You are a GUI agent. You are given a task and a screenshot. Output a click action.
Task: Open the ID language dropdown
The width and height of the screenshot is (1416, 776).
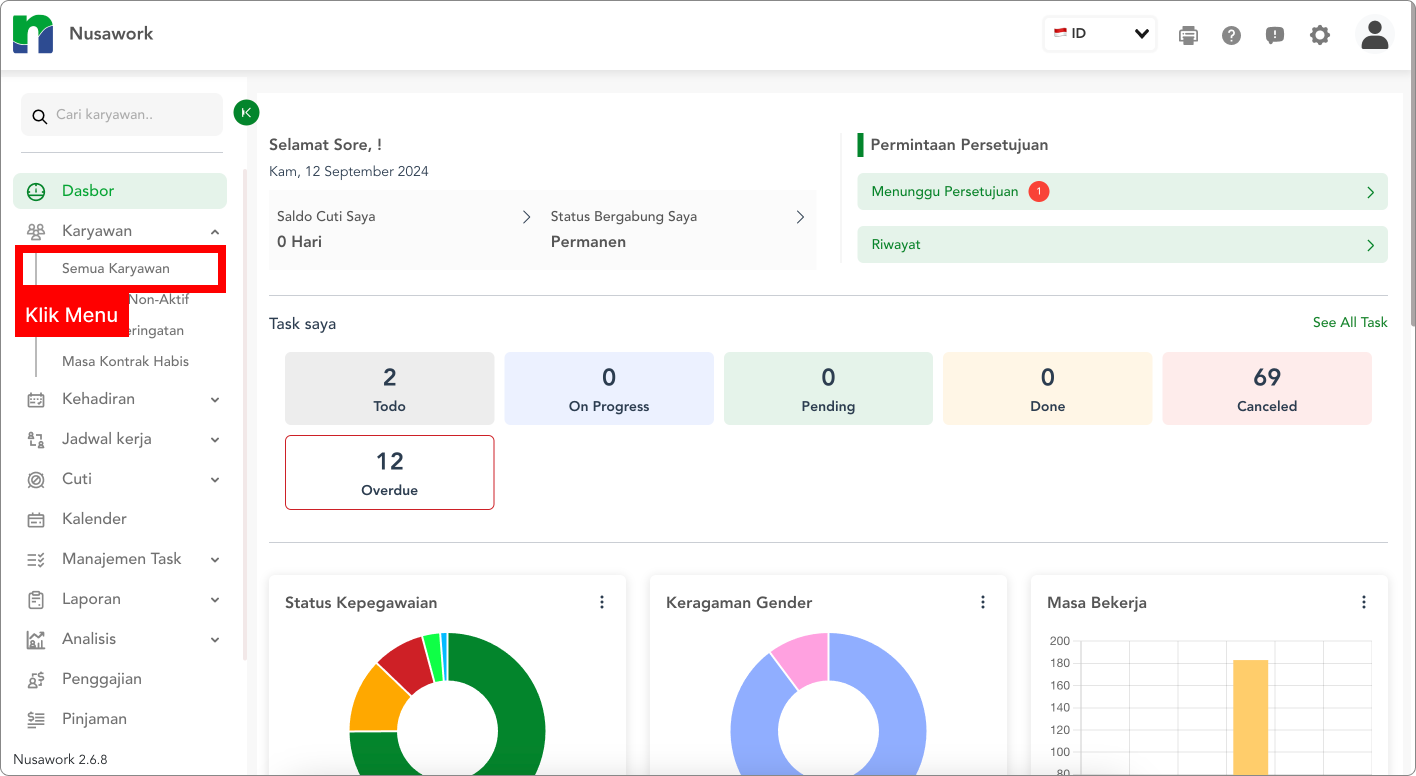coord(1099,34)
